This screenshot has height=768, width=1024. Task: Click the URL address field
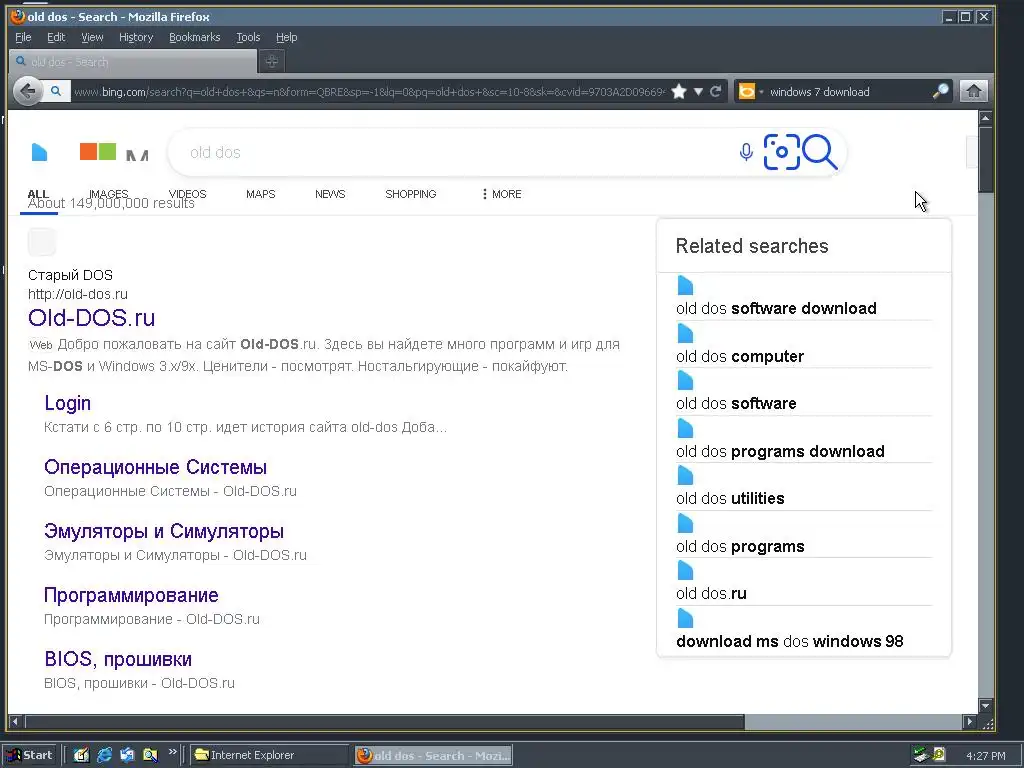tap(369, 92)
